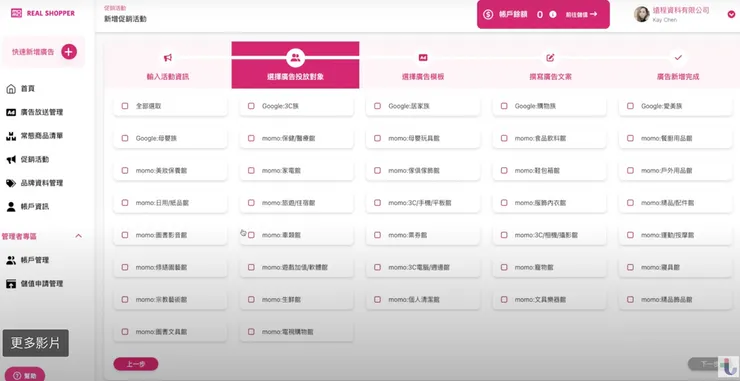The height and width of the screenshot is (381, 740).
Task: Check the momo:餐廚用品館 checkbox
Action: [x=630, y=138]
